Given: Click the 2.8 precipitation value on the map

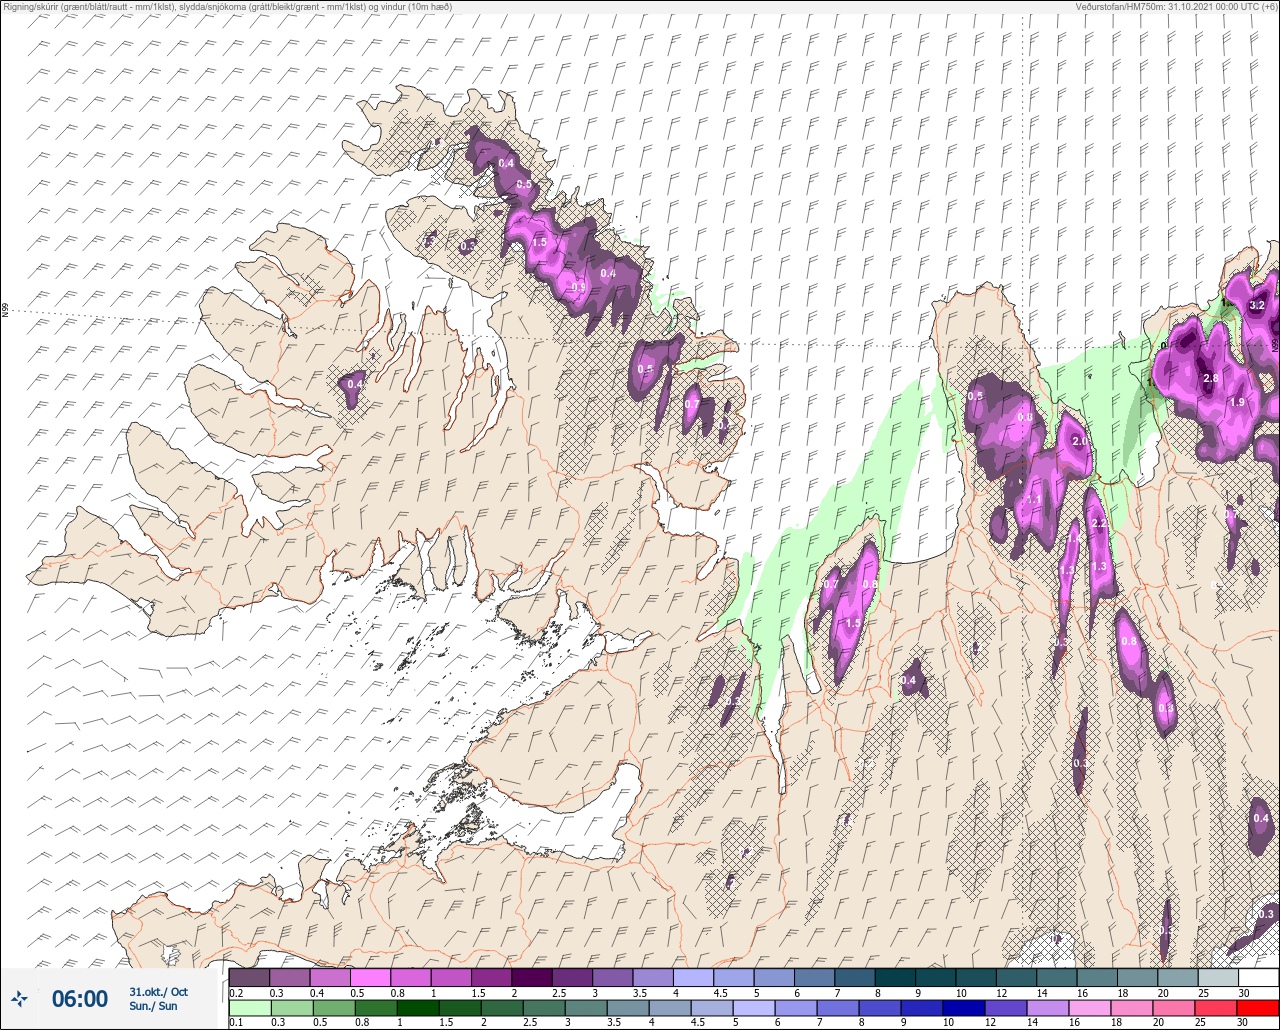Looking at the screenshot, I should pyautogui.click(x=1210, y=379).
